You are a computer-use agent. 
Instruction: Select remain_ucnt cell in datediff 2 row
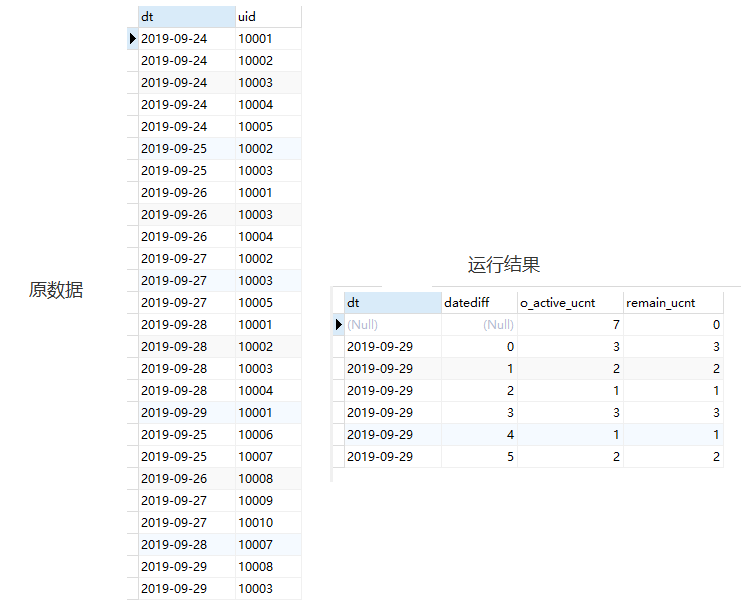pyautogui.click(x=673, y=390)
